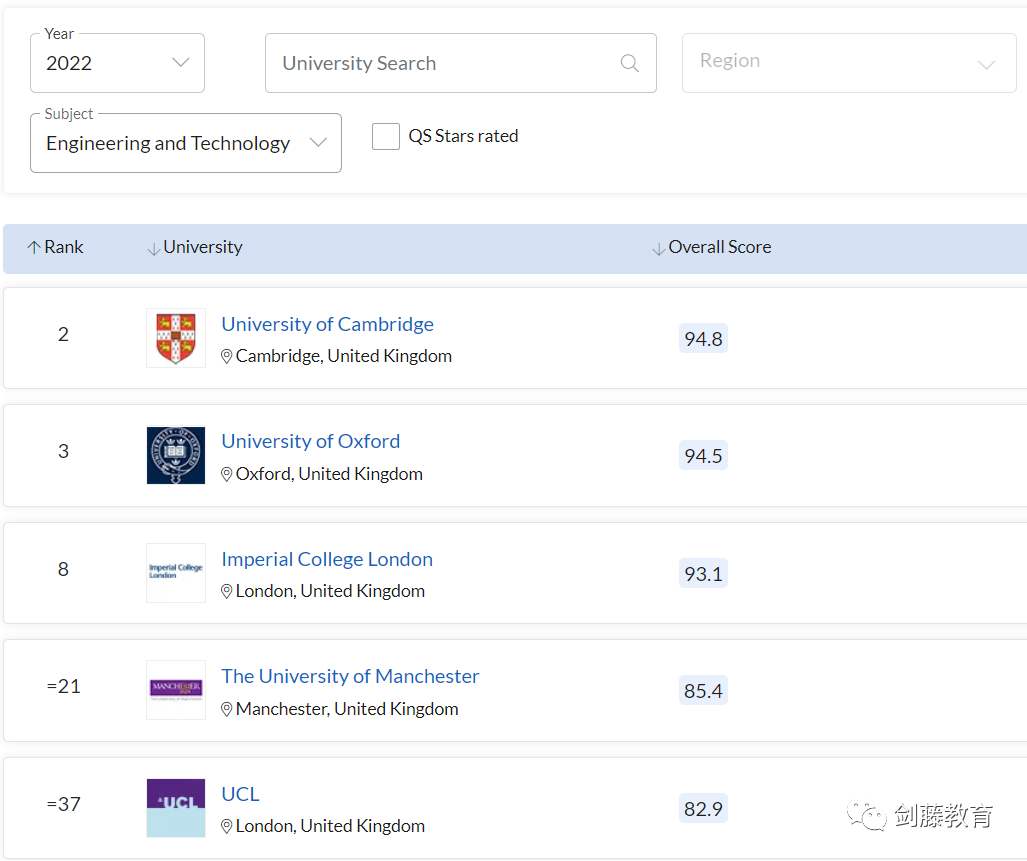Click the 93.1 score for Imperial
1027x861 pixels.
click(x=703, y=574)
